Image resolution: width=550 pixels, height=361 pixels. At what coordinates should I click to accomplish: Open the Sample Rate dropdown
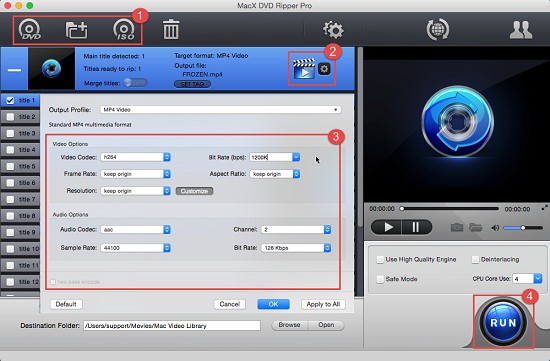(x=135, y=248)
